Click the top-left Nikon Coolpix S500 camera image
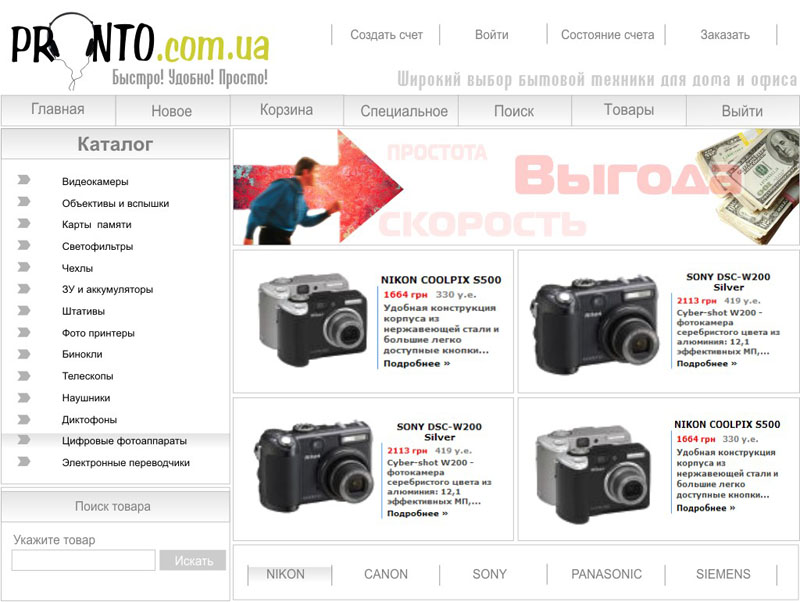Screen dimensions: 800x602 [x=312, y=320]
